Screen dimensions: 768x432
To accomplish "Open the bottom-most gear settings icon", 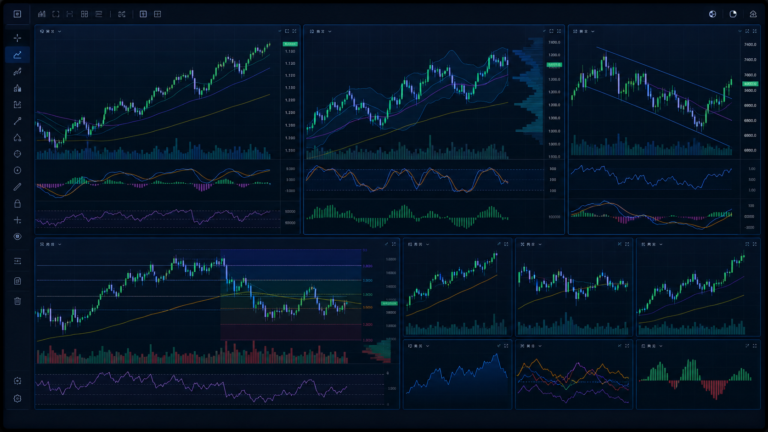I will [18, 399].
